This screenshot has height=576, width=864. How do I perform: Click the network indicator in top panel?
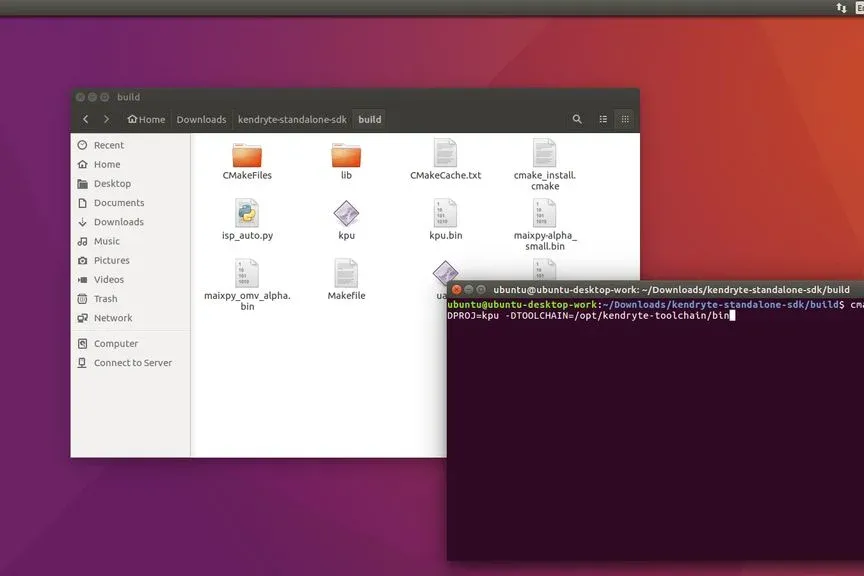tap(841, 8)
